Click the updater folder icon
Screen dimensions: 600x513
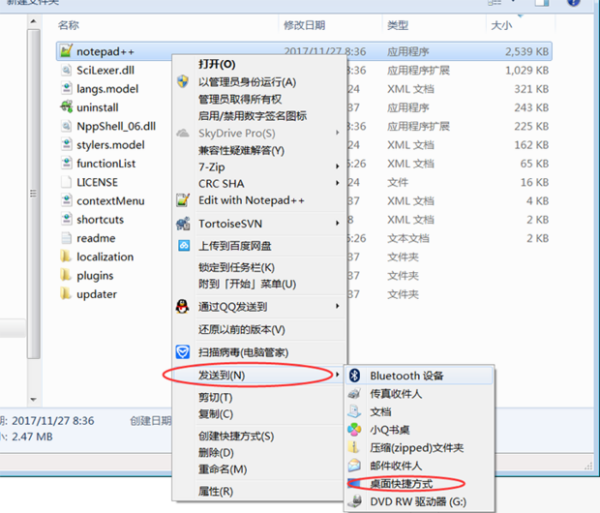point(66,294)
